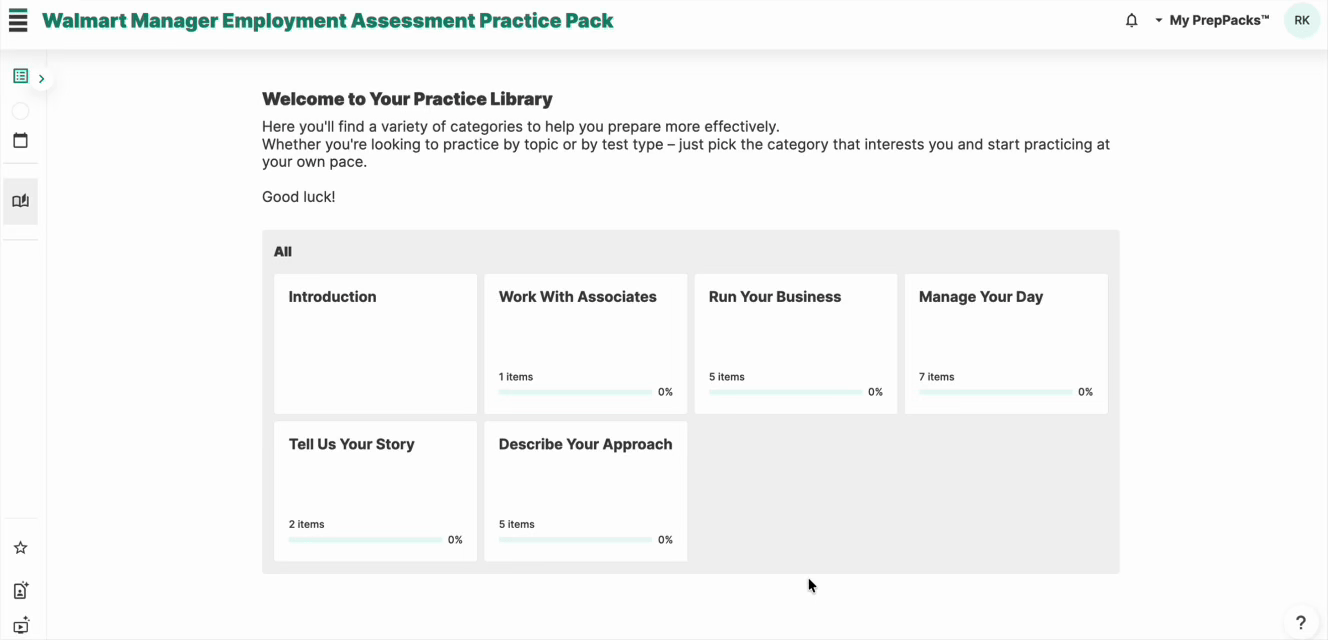This screenshot has height=640, width=1328.
Task: Open the Run Your Business category
Action: click(795, 343)
